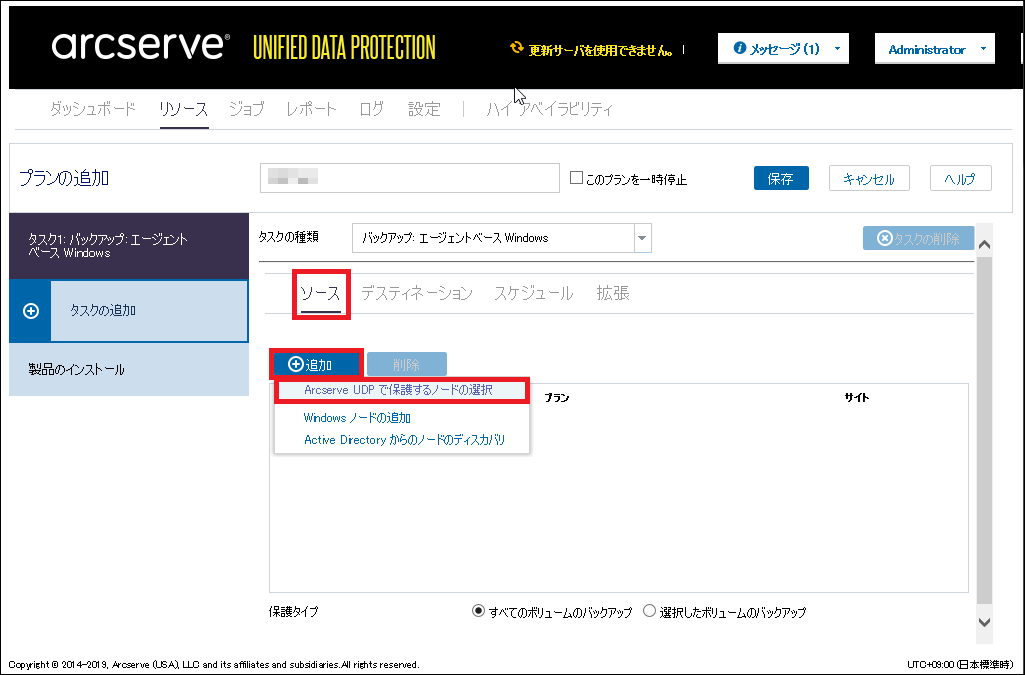Switch to ジョブ tab
The image size is (1025, 675).
[247, 108]
